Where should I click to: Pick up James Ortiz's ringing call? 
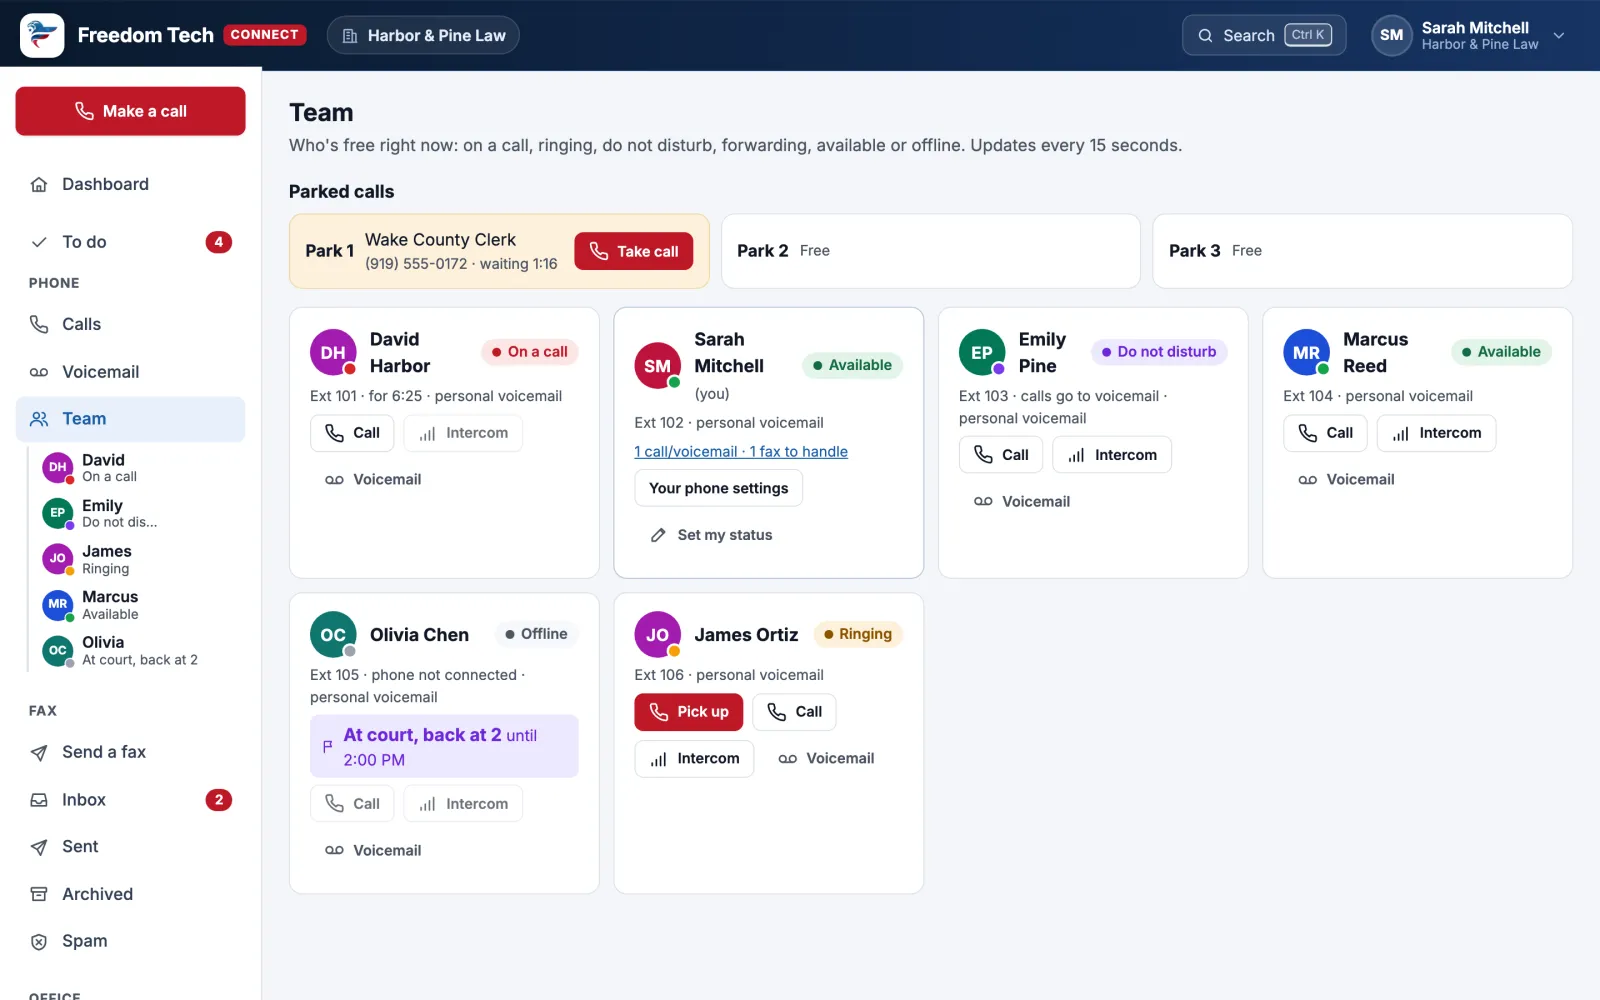(x=689, y=712)
